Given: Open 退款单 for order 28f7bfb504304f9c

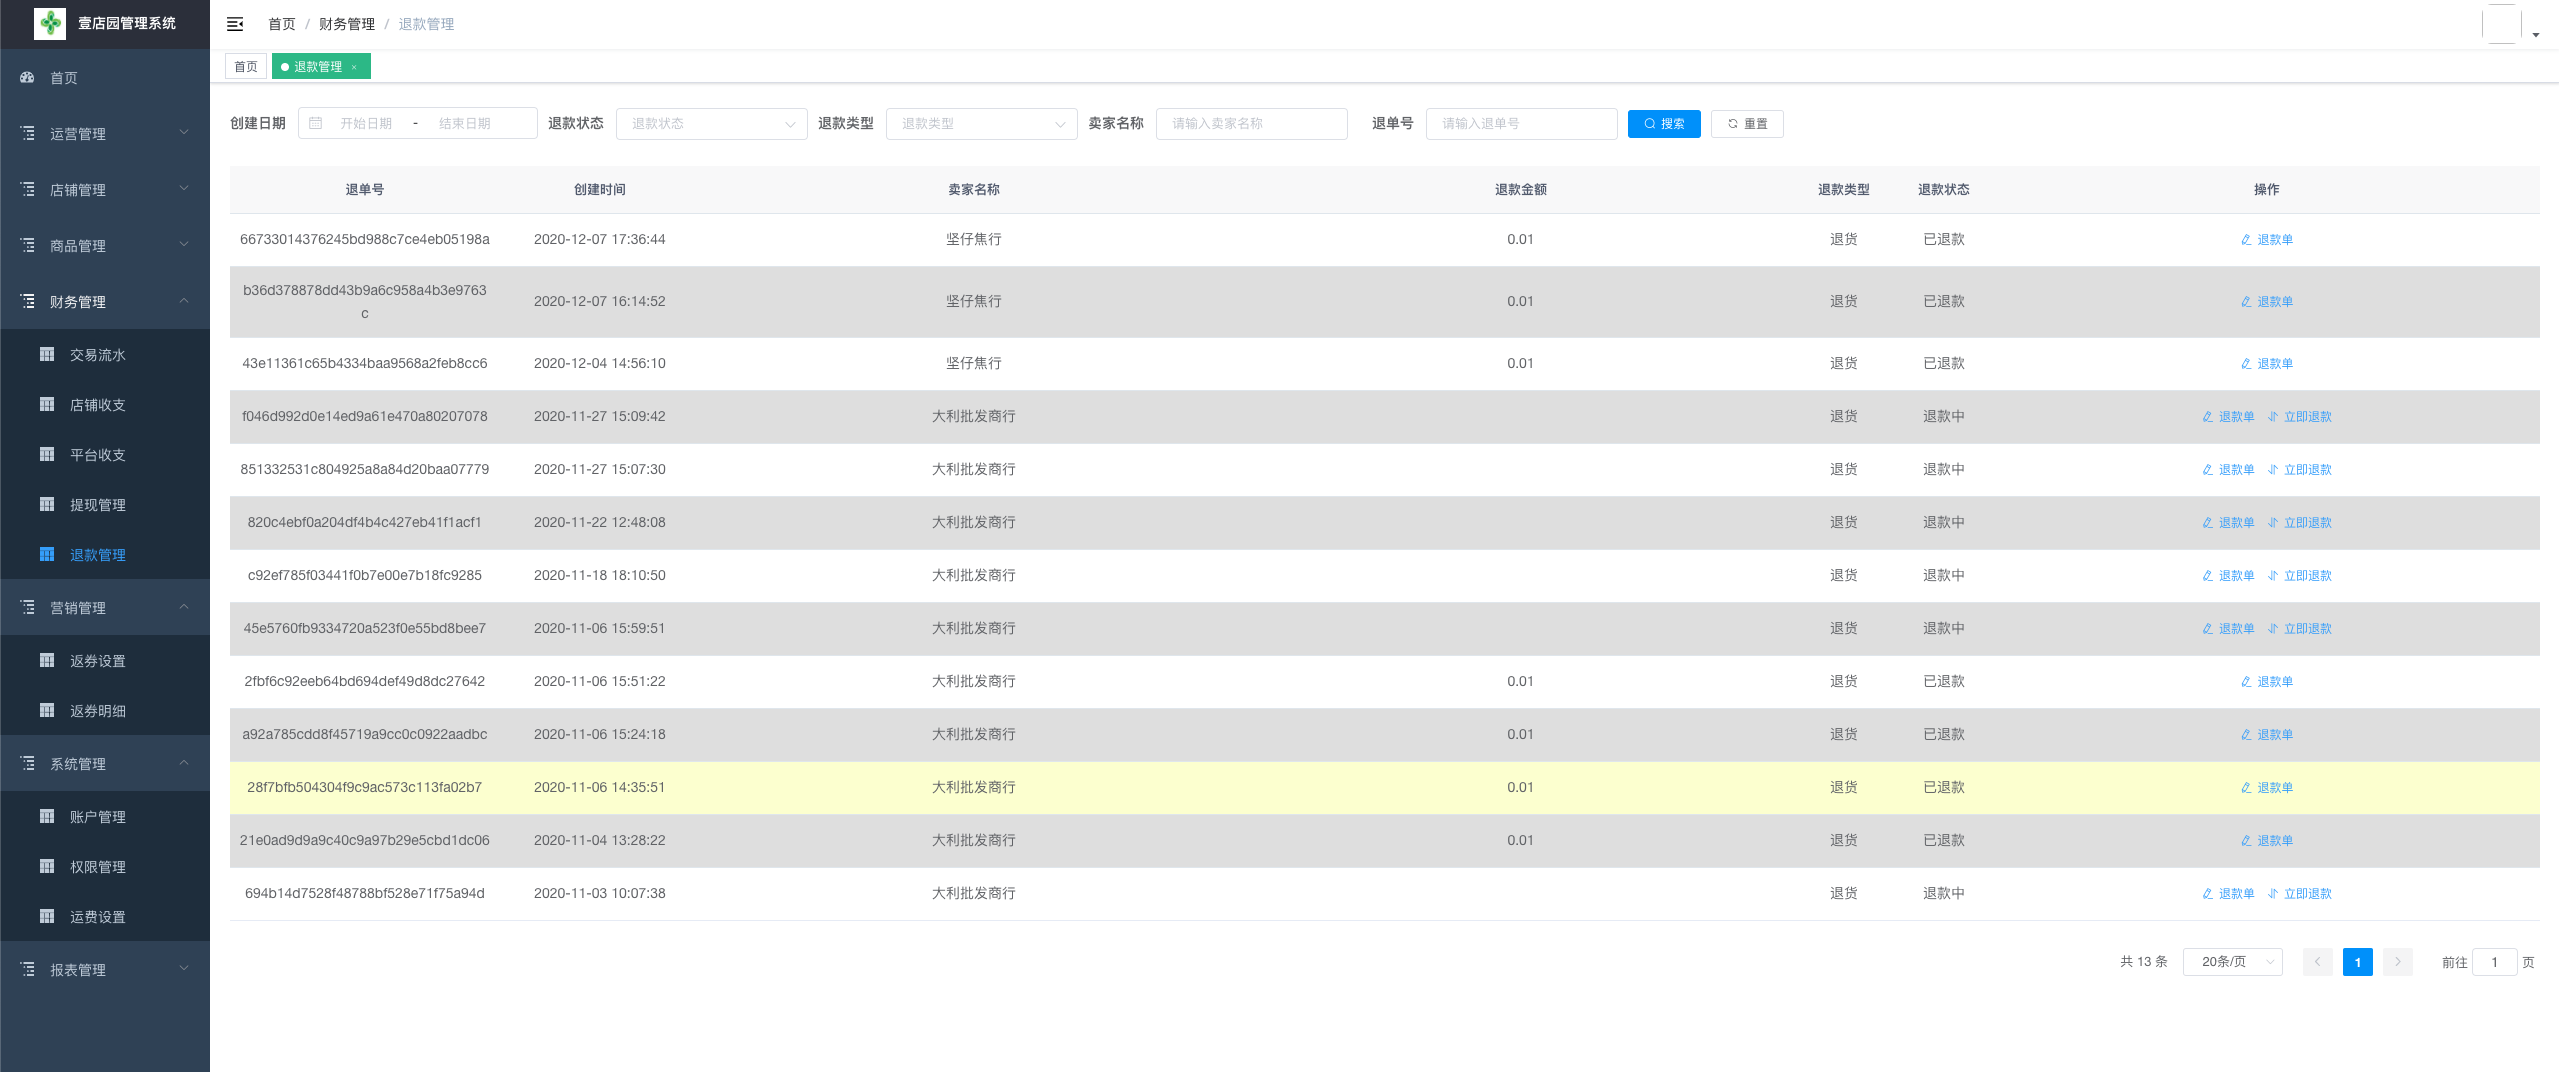Looking at the screenshot, I should pyautogui.click(x=2267, y=788).
